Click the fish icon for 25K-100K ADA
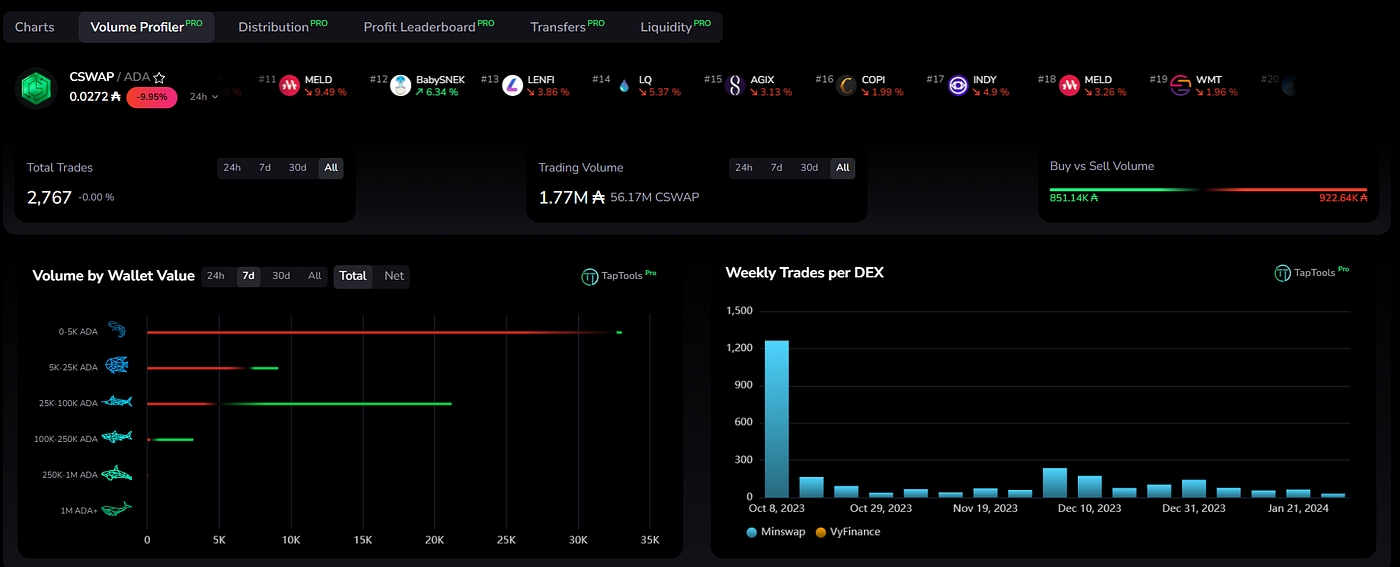This screenshot has height=567, width=1400. point(117,402)
